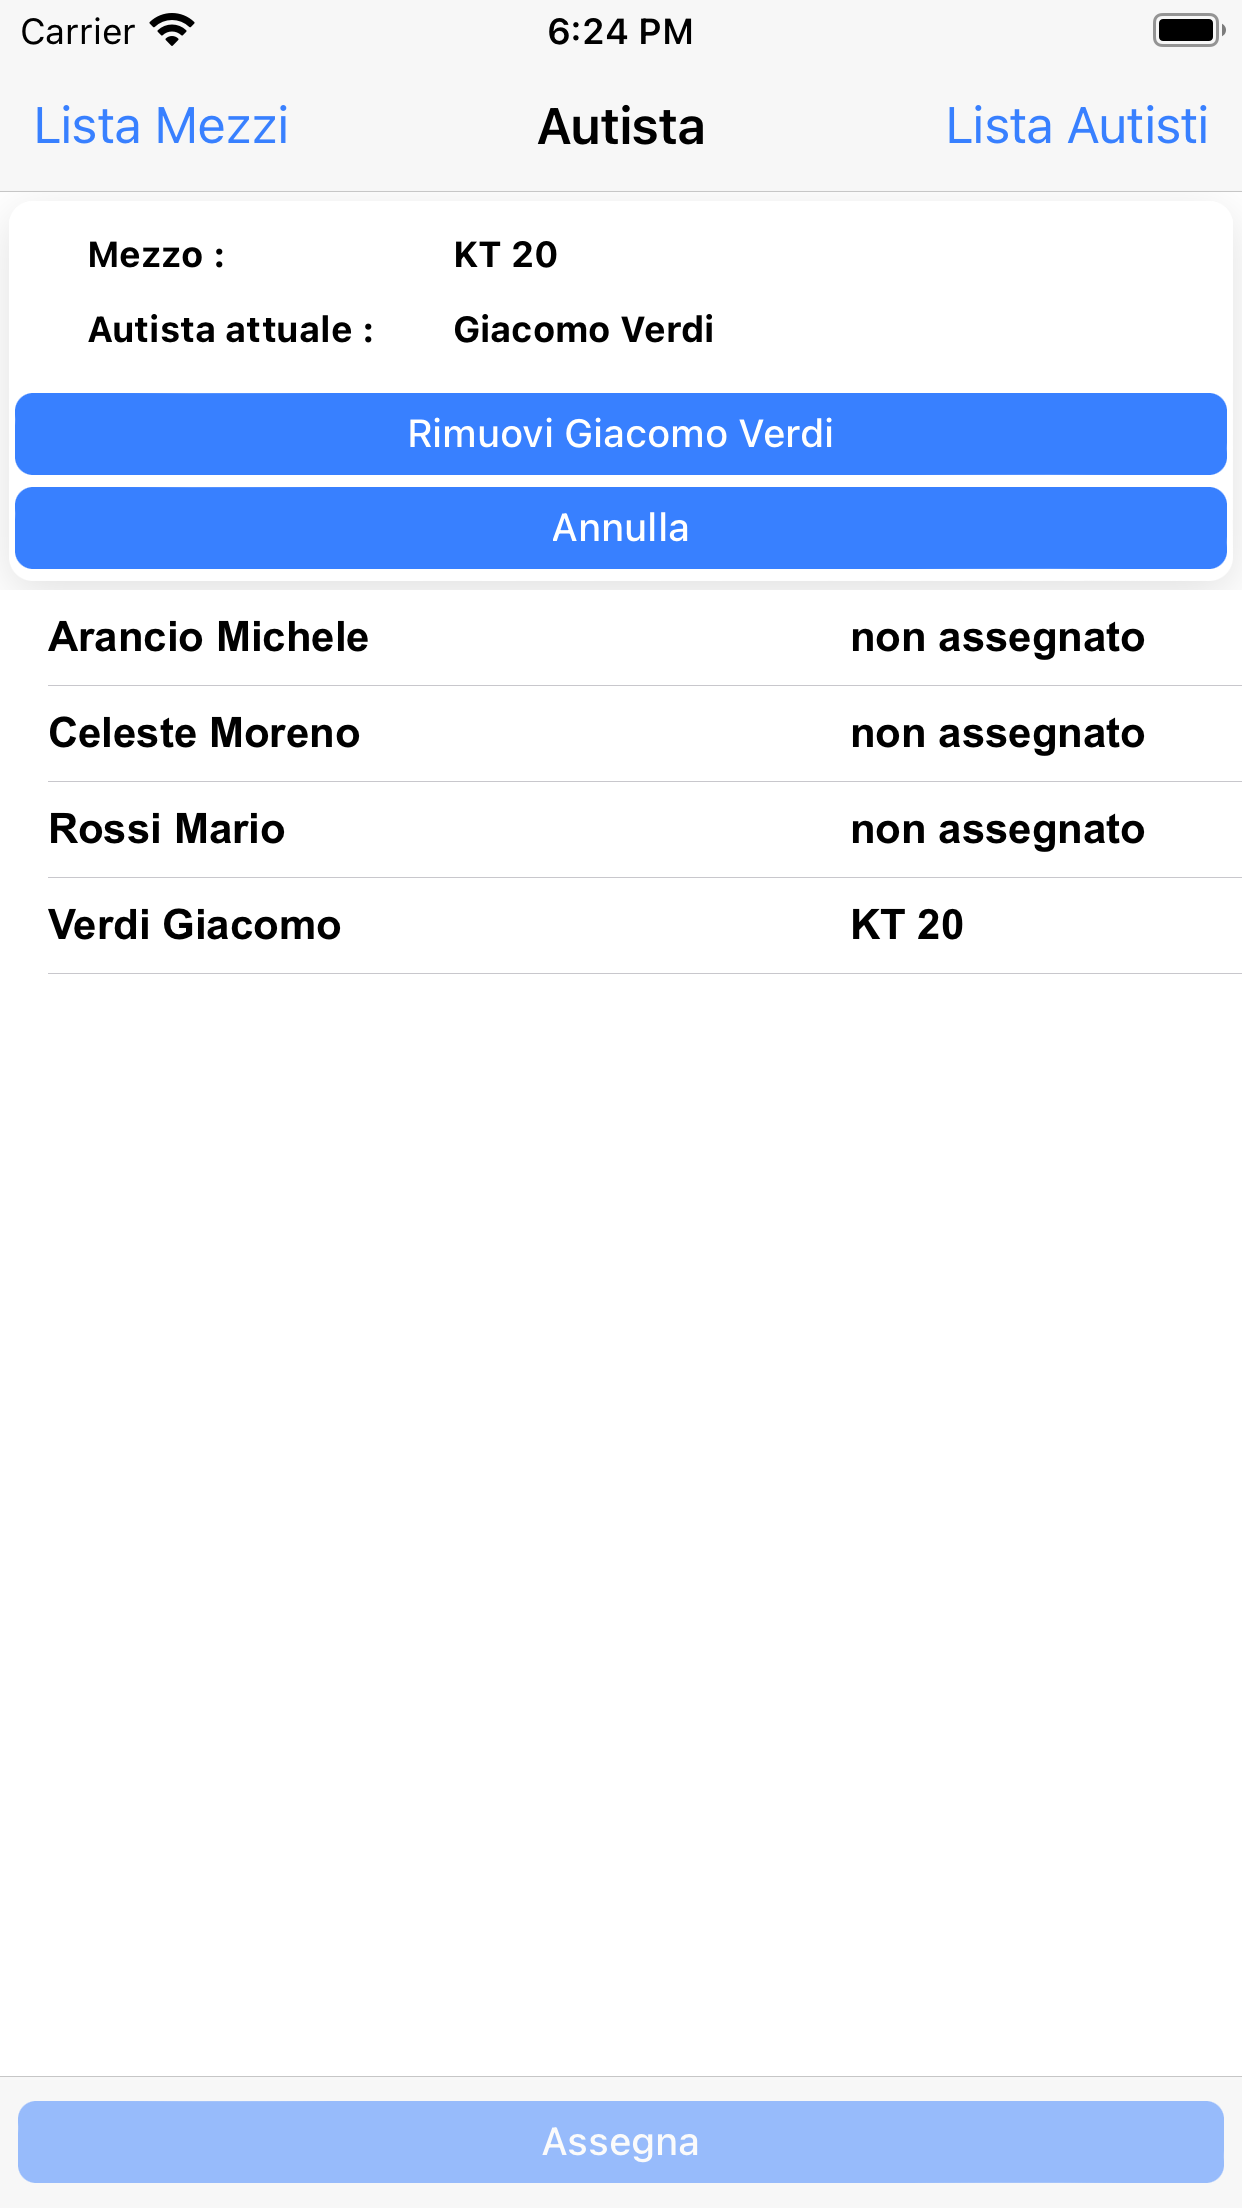Select driver name Rossi Mario
Viewport: 1242px width, 2208px height.
point(167,829)
